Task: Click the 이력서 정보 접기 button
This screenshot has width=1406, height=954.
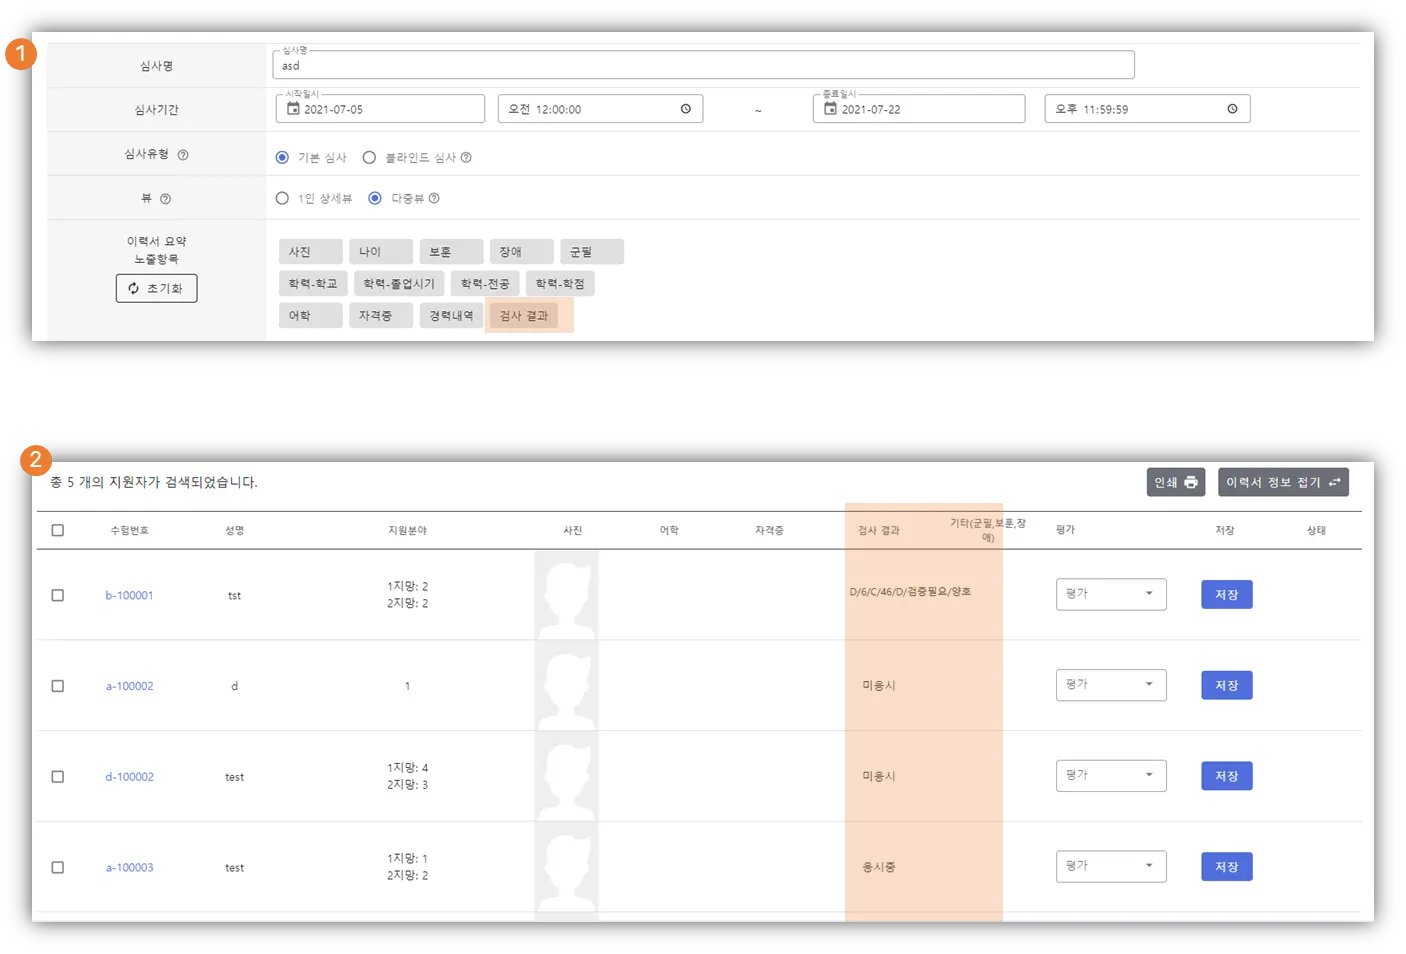Action: coord(1283,482)
